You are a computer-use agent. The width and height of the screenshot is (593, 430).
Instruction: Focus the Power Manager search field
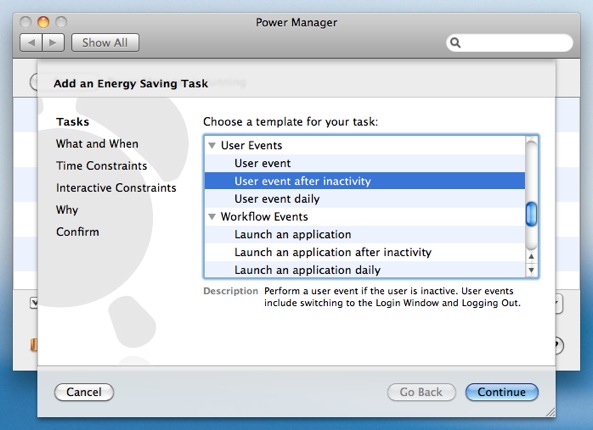click(509, 43)
